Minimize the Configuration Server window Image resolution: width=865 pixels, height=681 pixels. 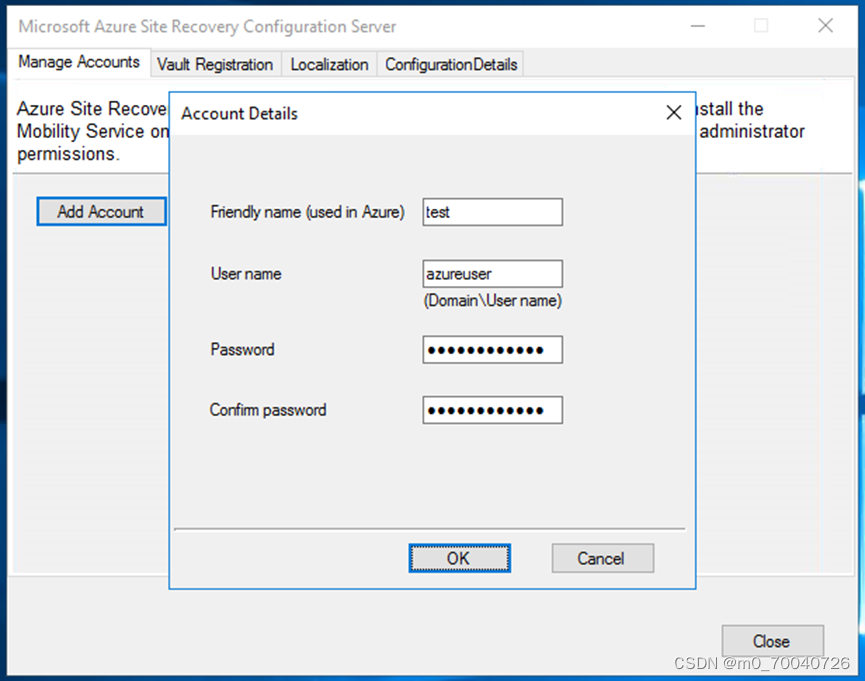698,26
